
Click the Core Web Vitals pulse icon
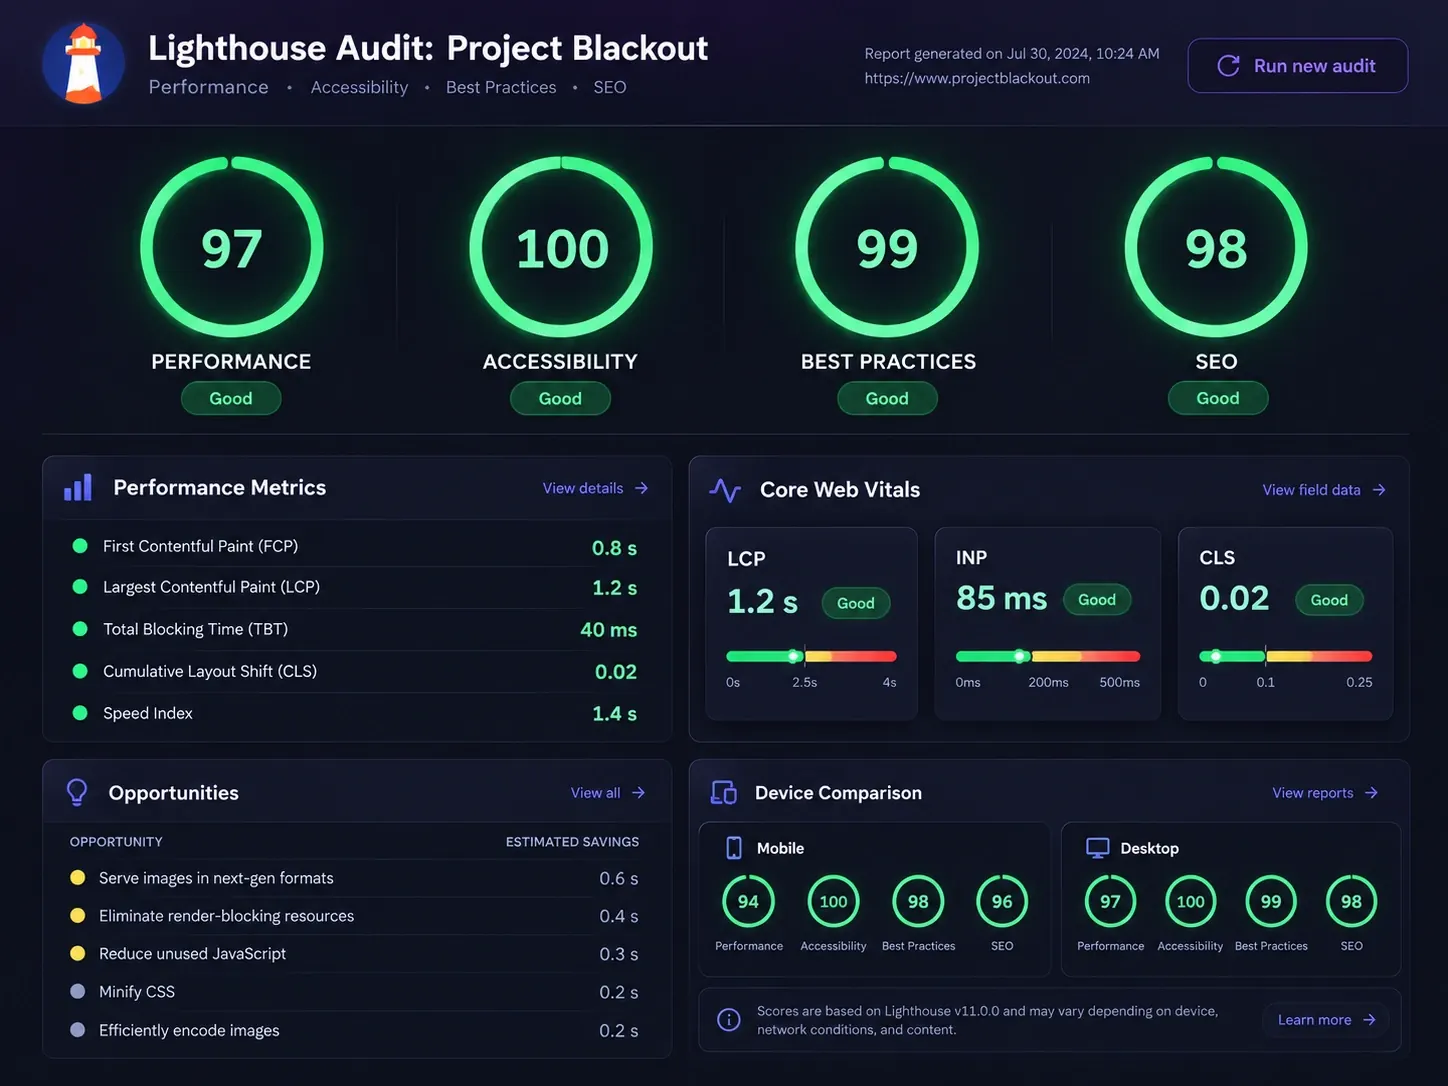point(725,490)
